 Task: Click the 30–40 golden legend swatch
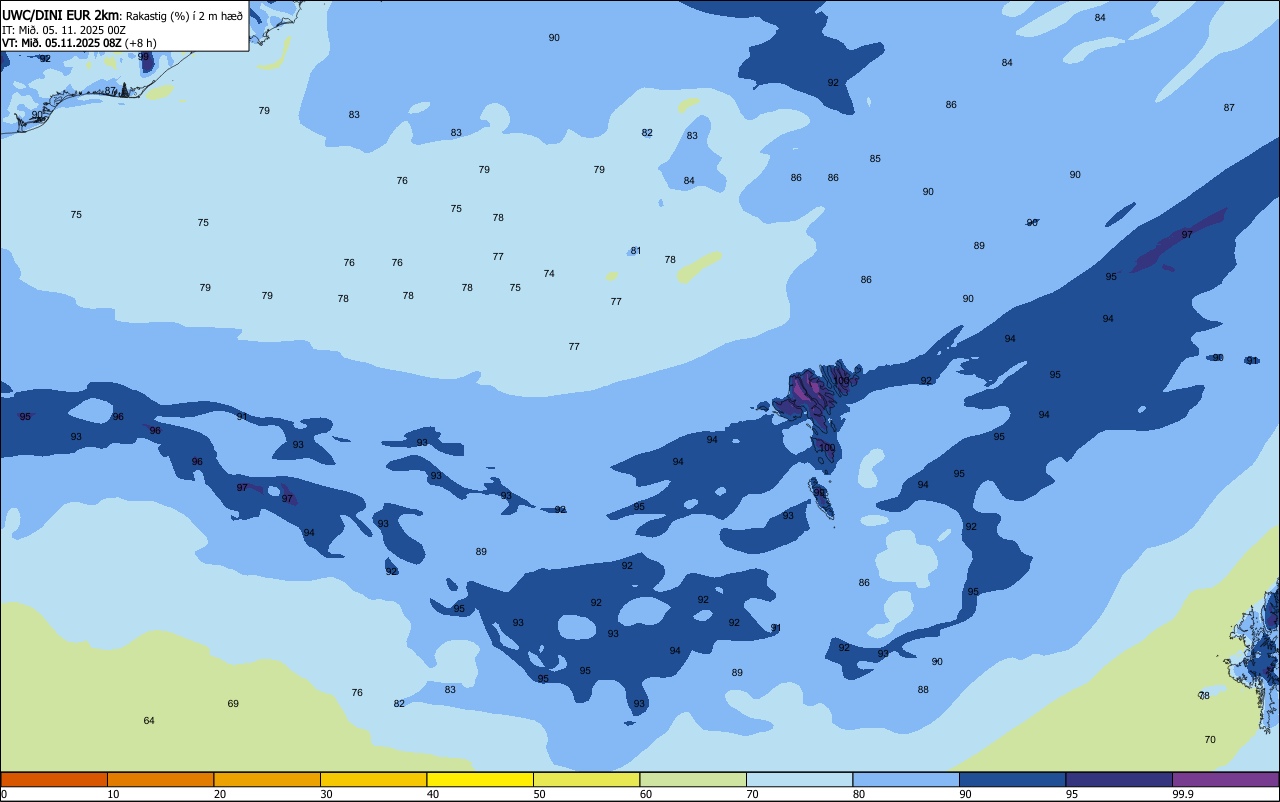click(373, 779)
